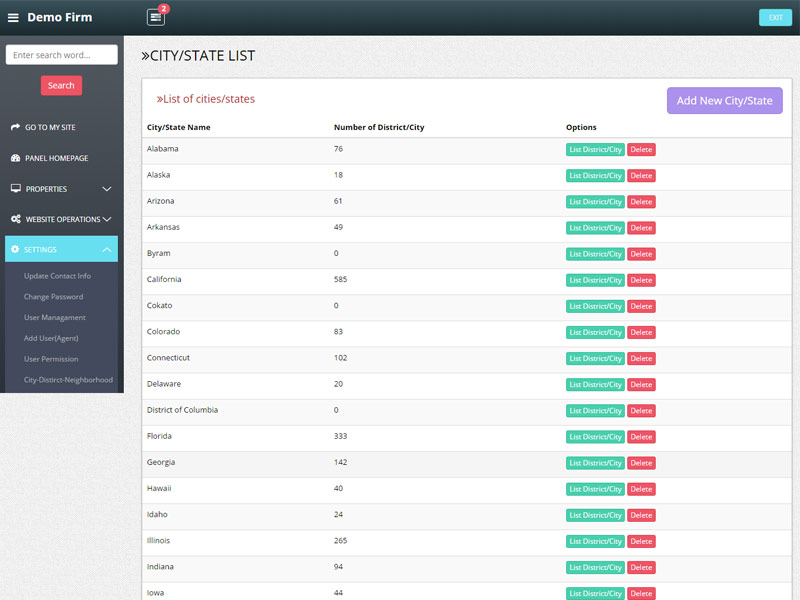The width and height of the screenshot is (800, 600).
Task: Click the monitor icon next to Properties
Action: point(15,188)
